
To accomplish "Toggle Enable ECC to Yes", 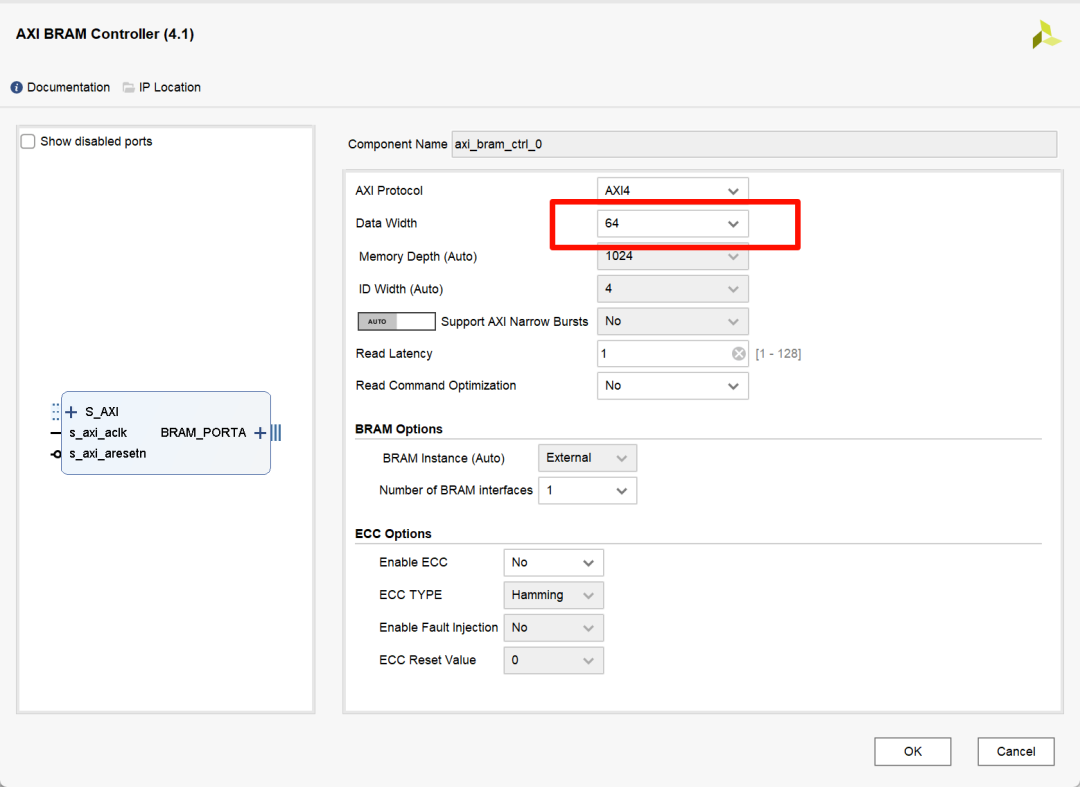I will pos(553,562).
